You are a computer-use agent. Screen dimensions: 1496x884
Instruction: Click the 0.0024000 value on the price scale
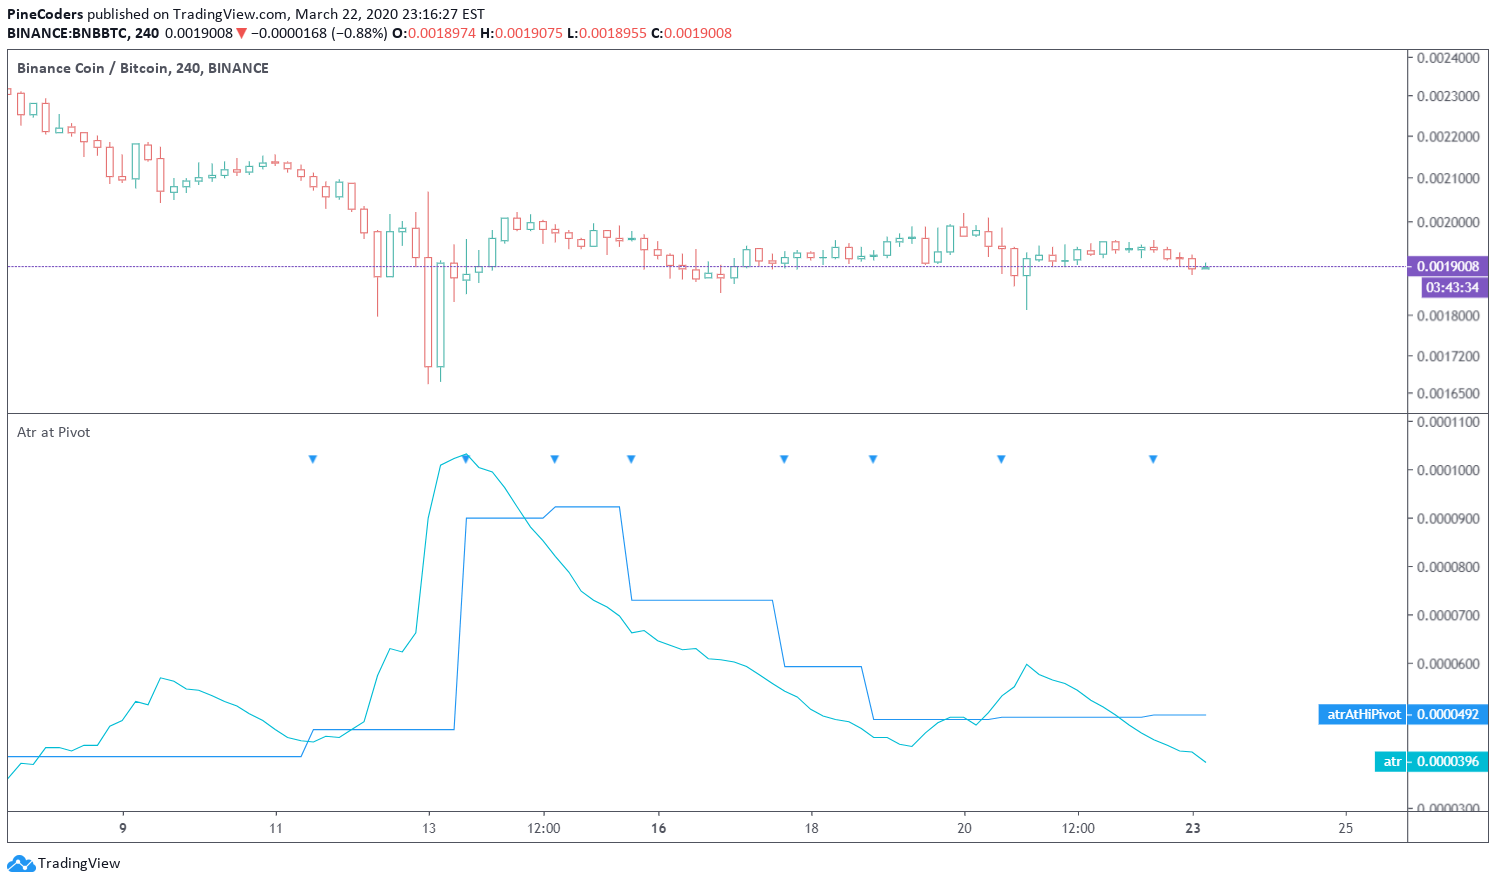pos(1447,58)
